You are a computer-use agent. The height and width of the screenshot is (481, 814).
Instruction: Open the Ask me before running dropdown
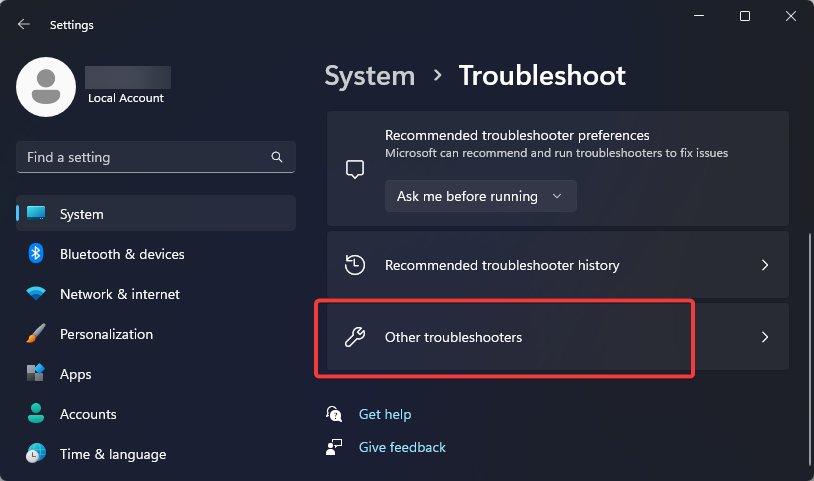[481, 196]
